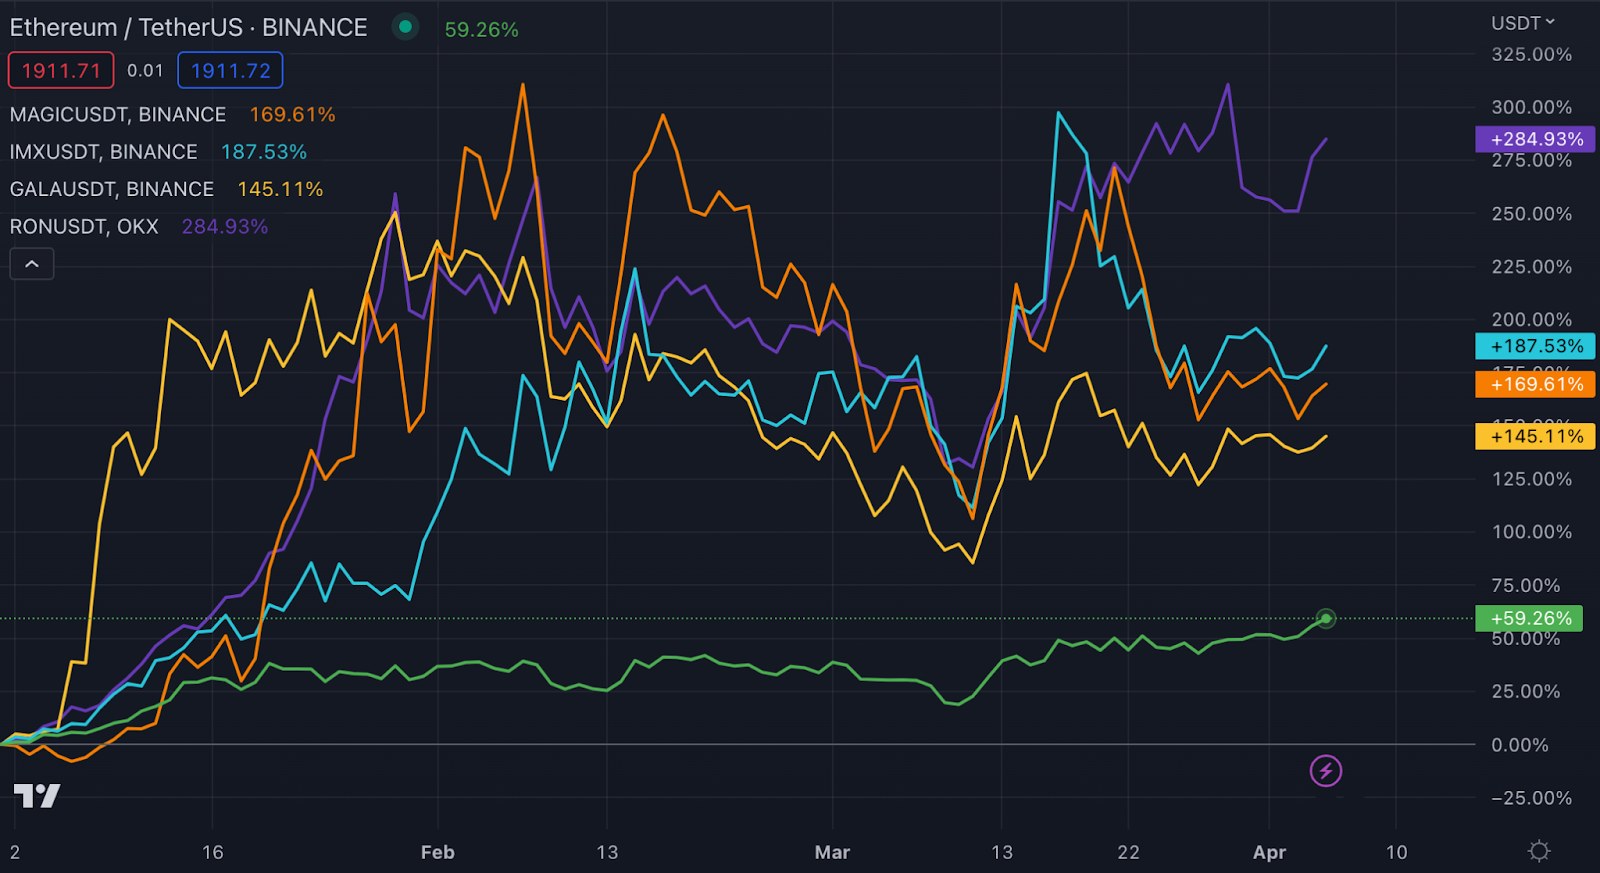This screenshot has width=1600, height=873.
Task: Open chart settings gear icon
Action: (1539, 851)
